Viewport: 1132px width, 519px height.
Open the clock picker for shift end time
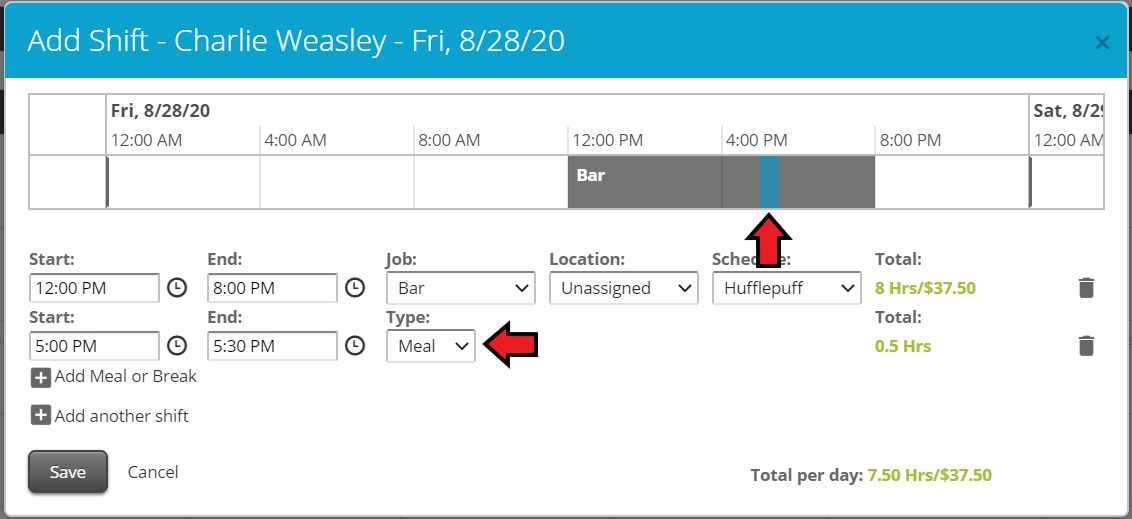pos(354,288)
